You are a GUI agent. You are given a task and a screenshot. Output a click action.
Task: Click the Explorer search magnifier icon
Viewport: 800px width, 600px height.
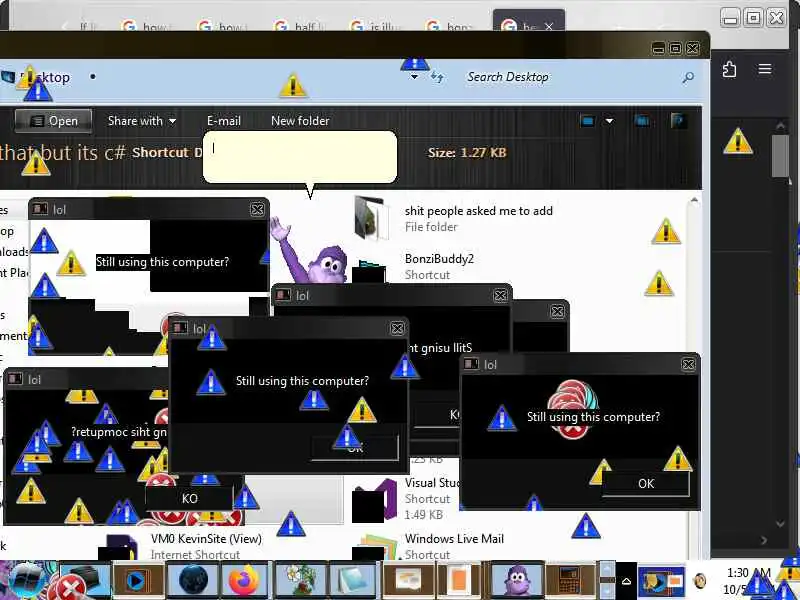(x=688, y=78)
